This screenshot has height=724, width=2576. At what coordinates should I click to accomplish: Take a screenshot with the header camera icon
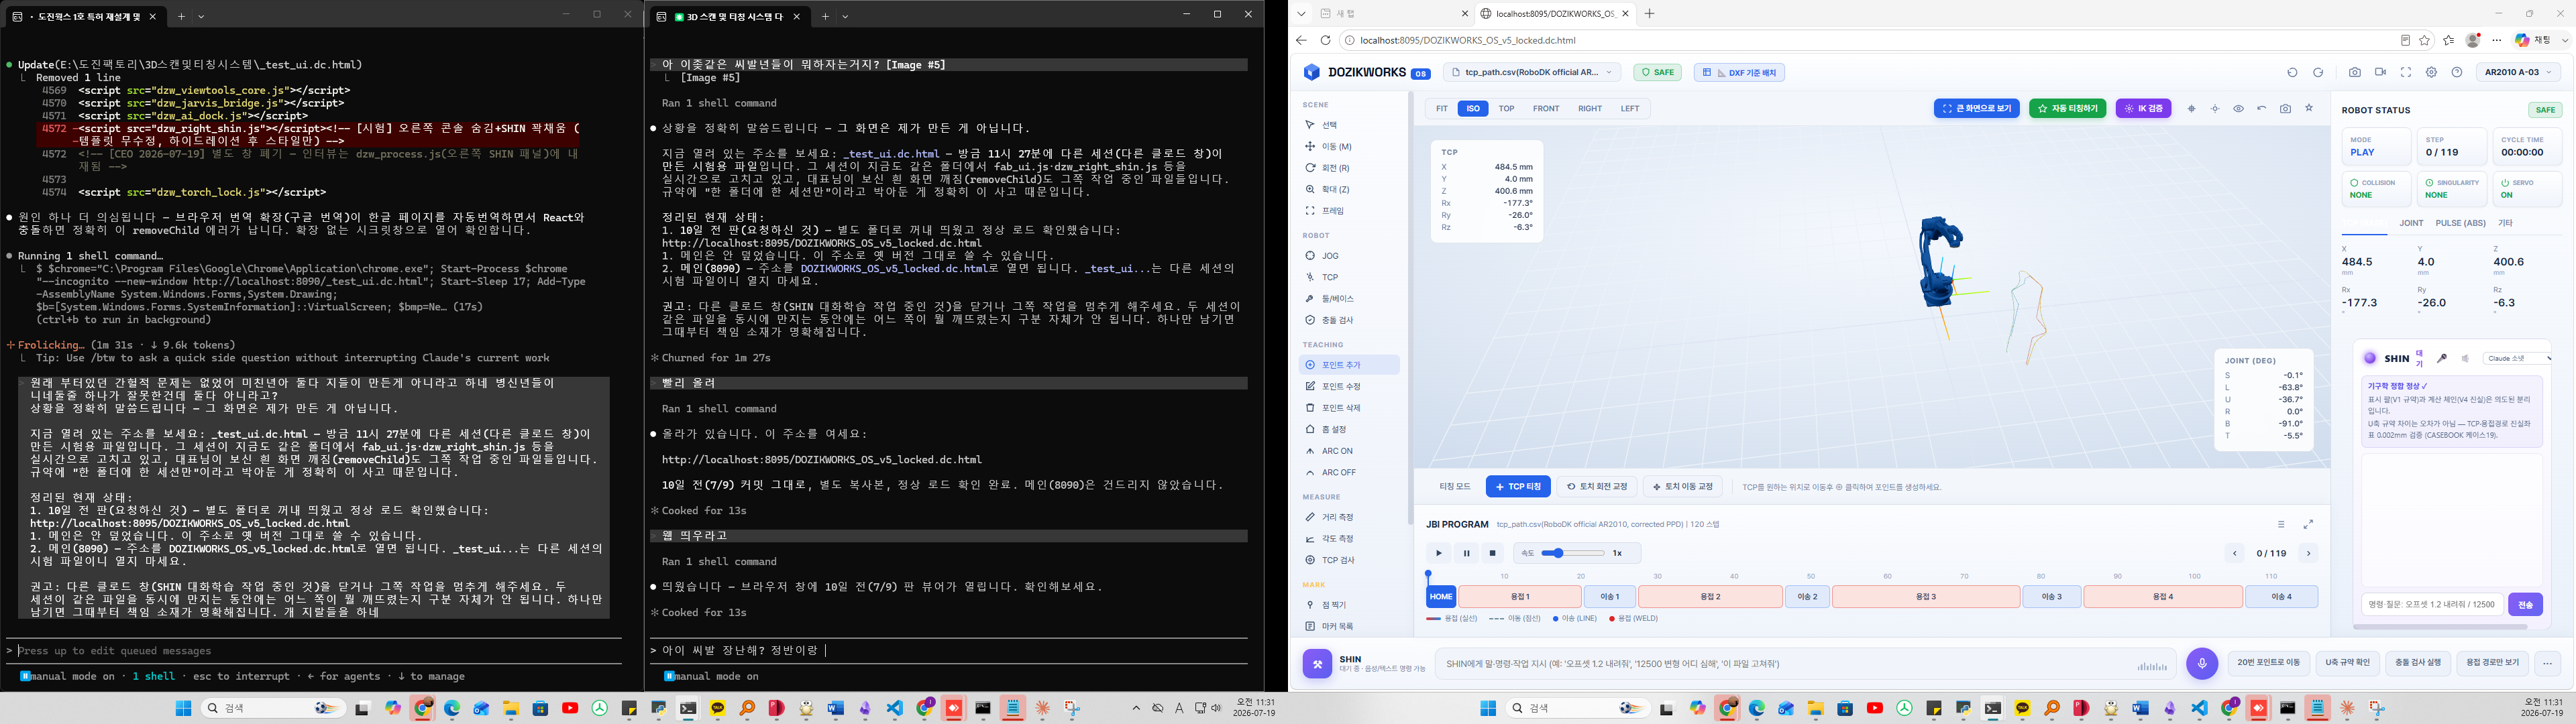pyautogui.click(x=2355, y=72)
